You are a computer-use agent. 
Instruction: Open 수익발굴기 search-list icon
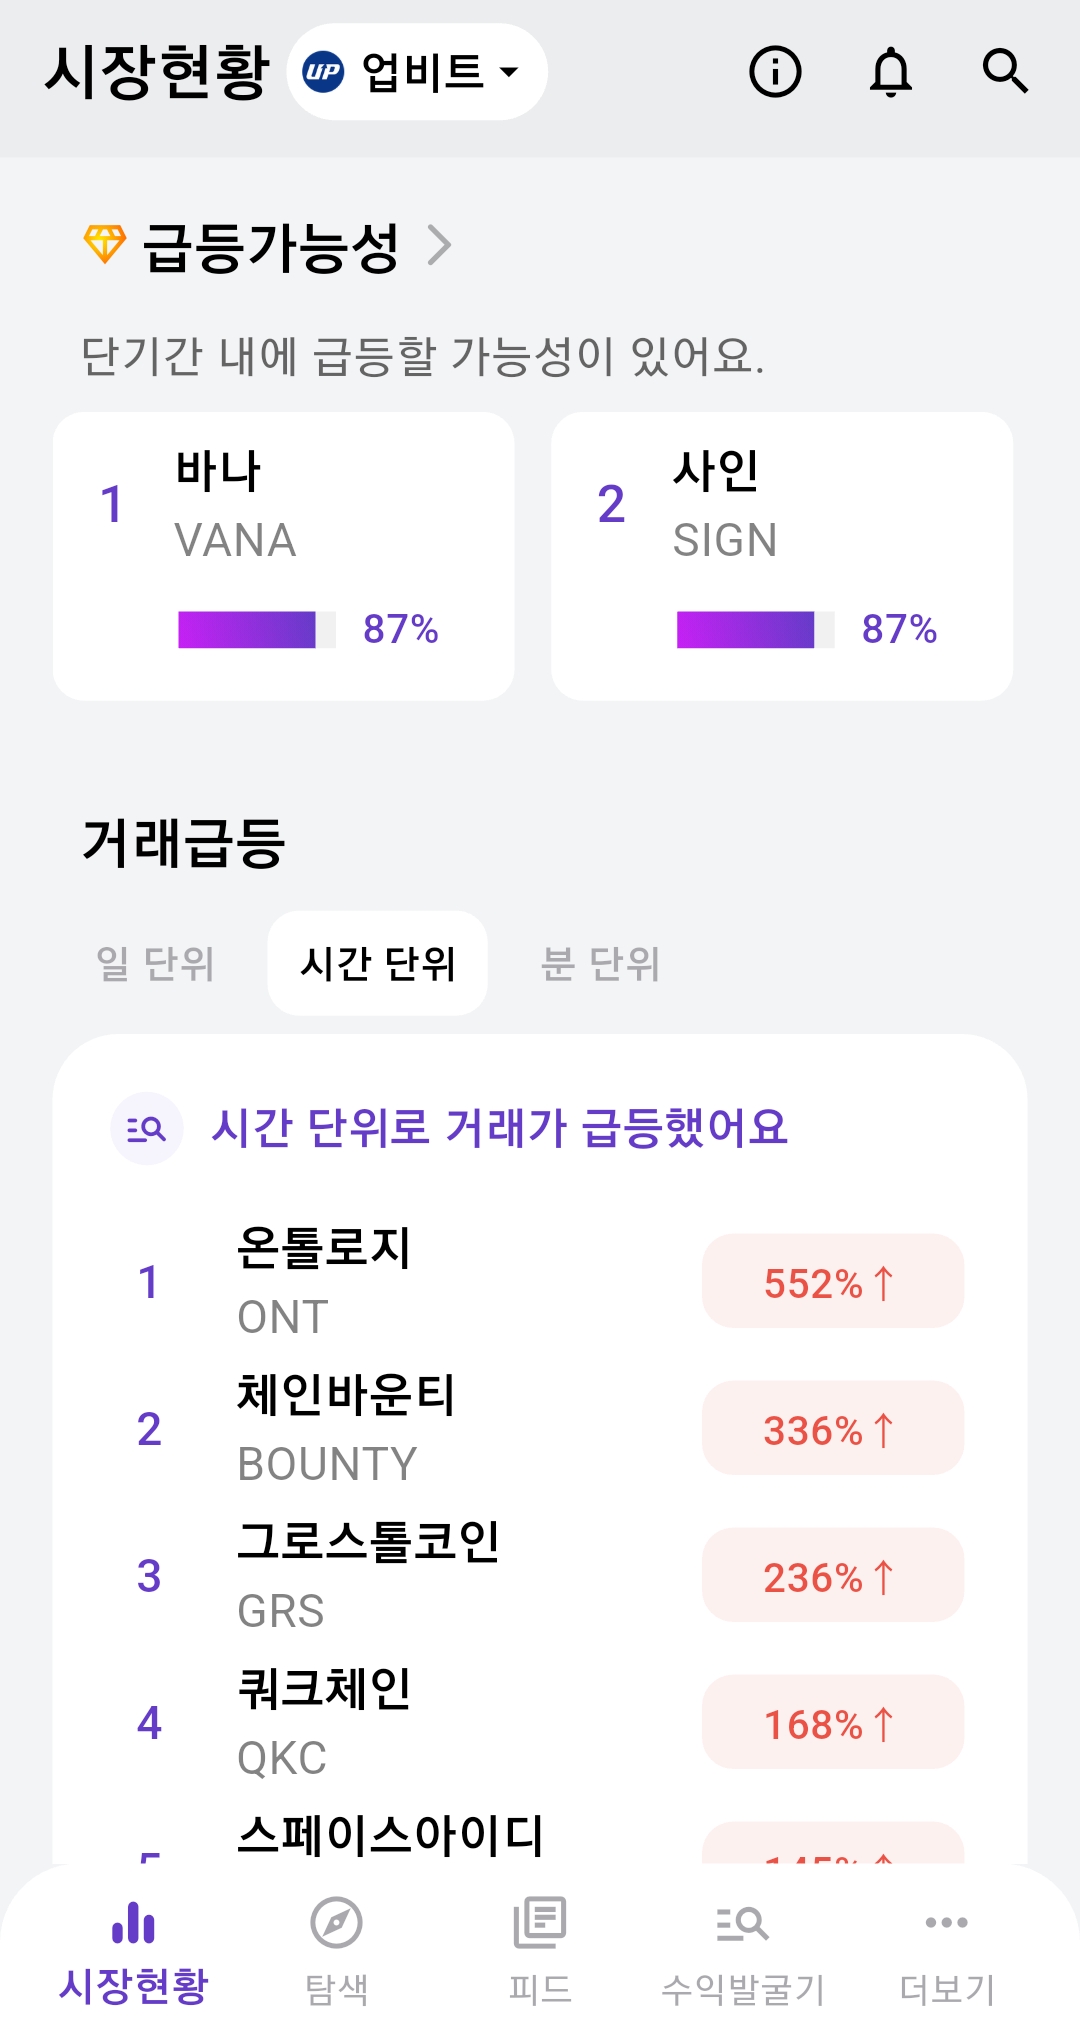click(742, 1923)
